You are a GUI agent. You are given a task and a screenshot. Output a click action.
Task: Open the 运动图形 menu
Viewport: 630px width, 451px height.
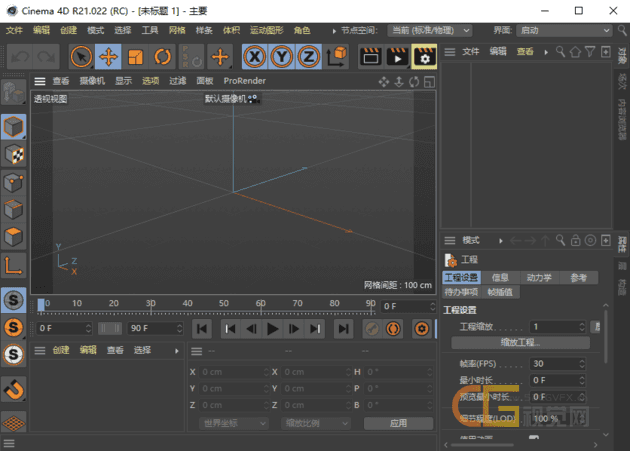click(x=266, y=31)
